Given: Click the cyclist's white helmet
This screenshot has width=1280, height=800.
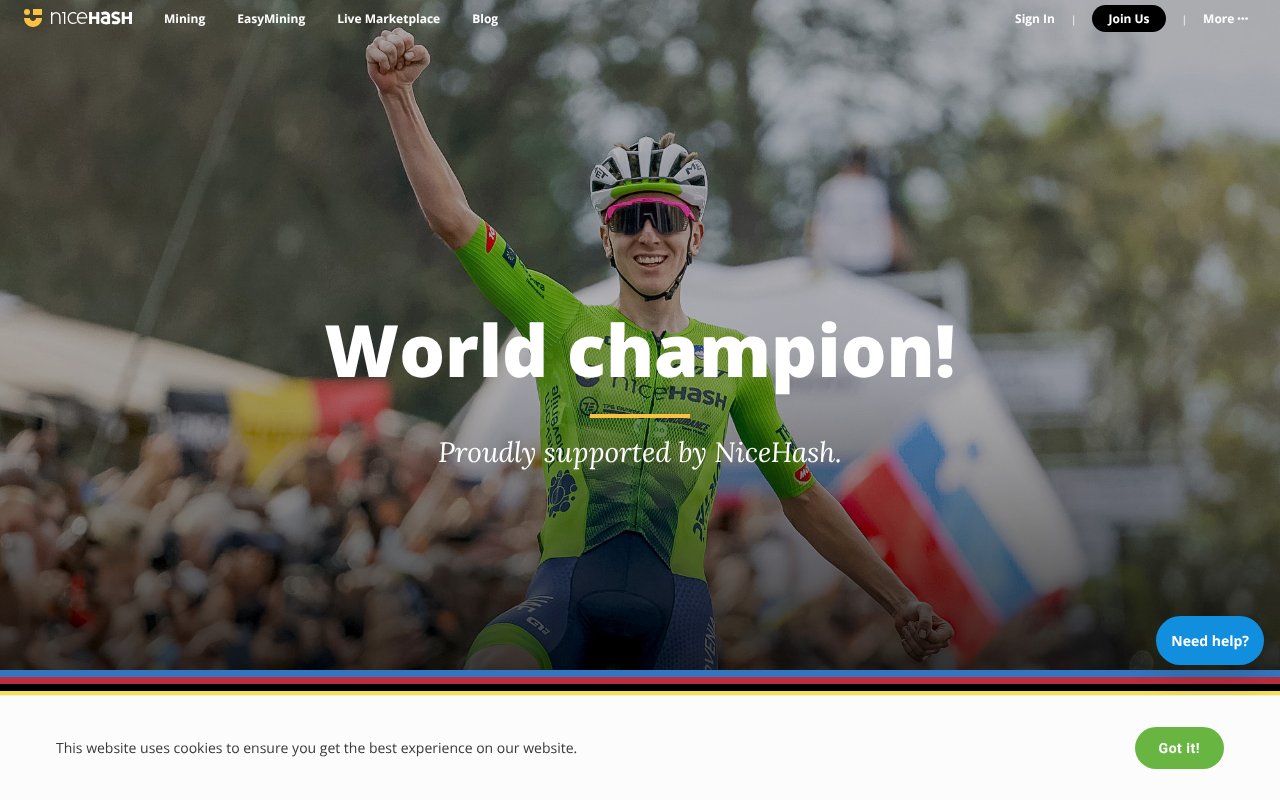Looking at the screenshot, I should coord(649,172).
